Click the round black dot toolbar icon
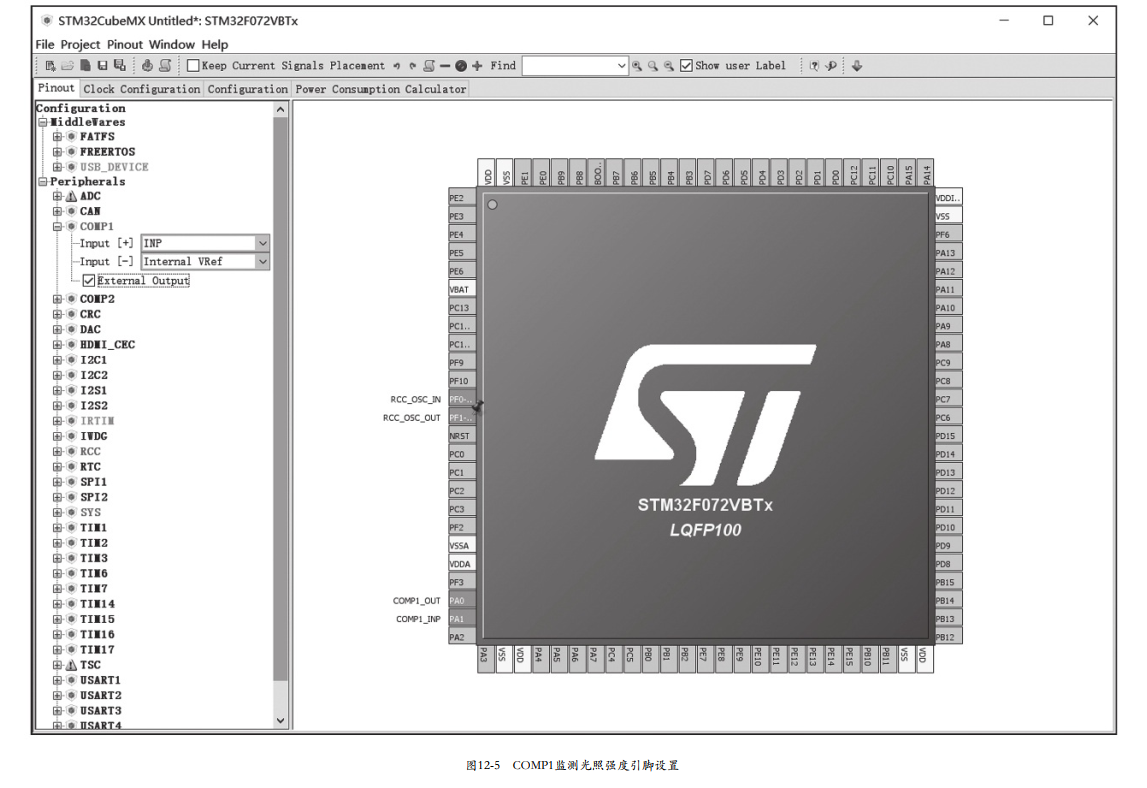 coord(461,66)
